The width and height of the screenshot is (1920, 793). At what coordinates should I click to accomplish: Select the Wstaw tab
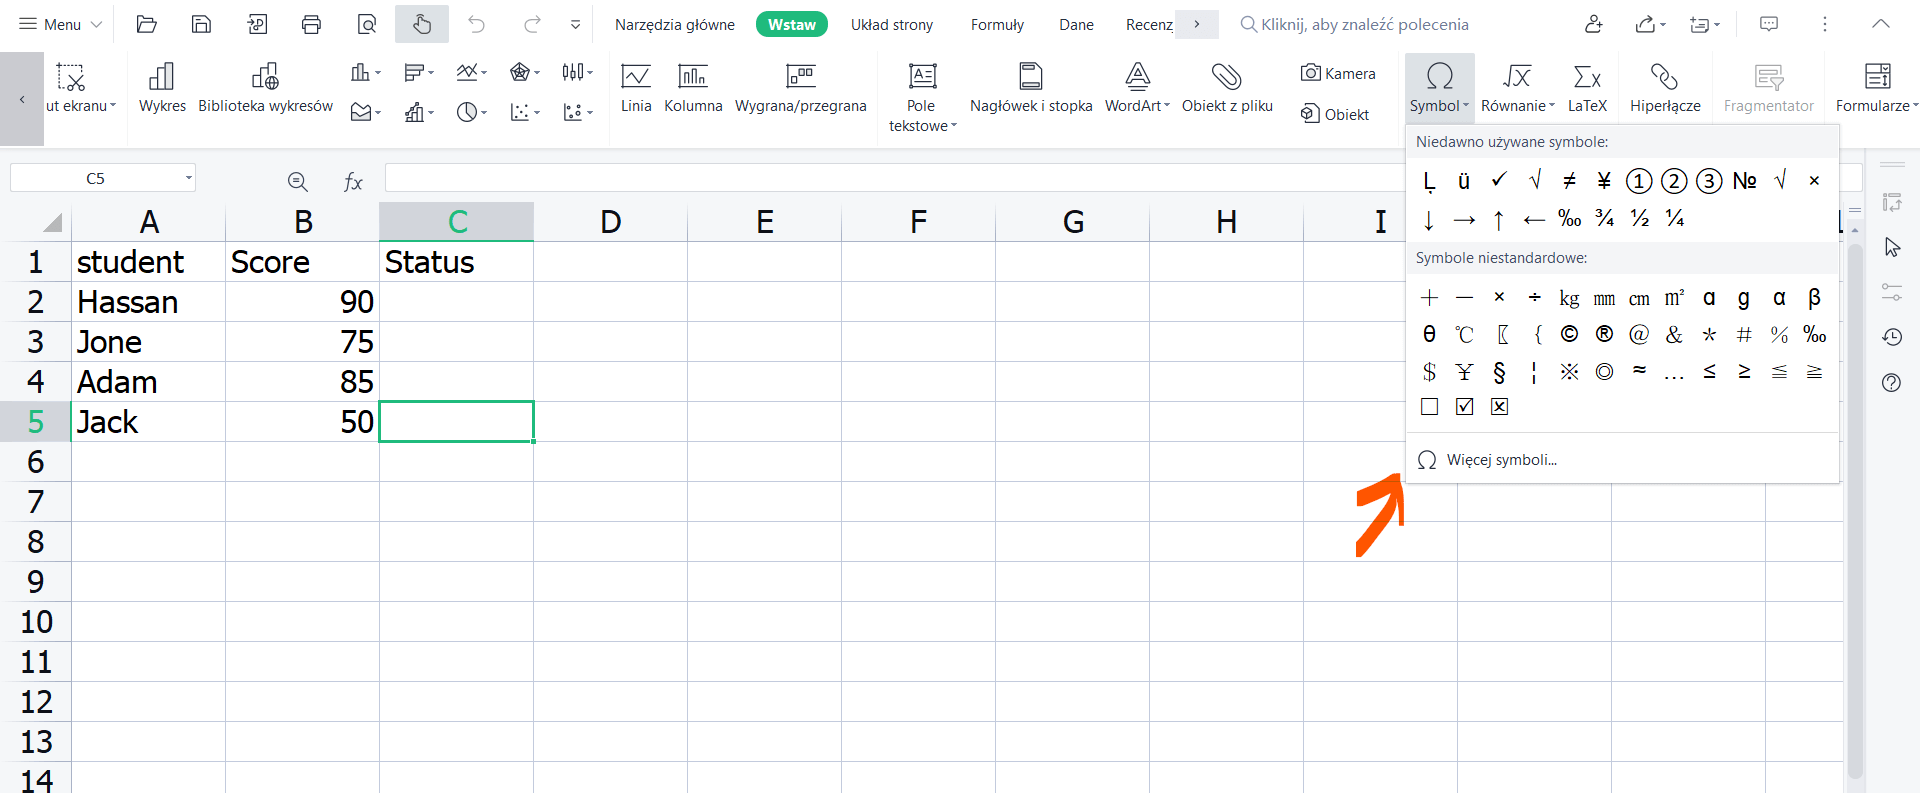792,24
